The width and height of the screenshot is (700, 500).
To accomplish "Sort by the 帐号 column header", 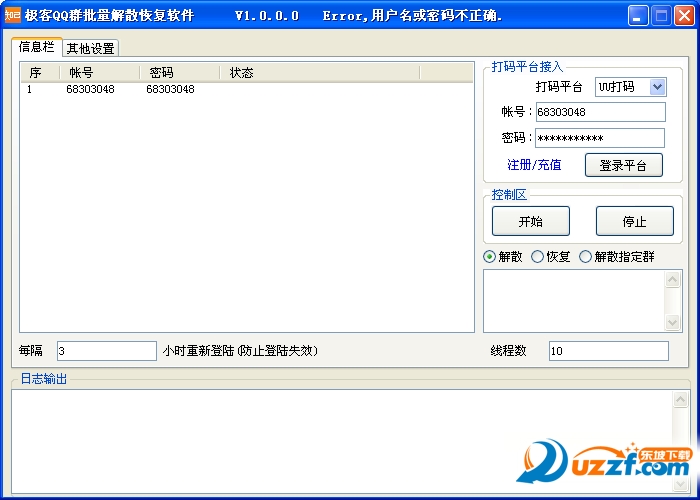I will [x=100, y=72].
